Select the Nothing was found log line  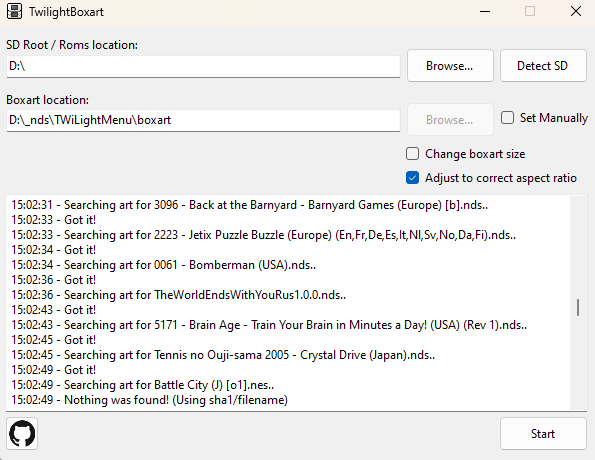click(x=150, y=400)
